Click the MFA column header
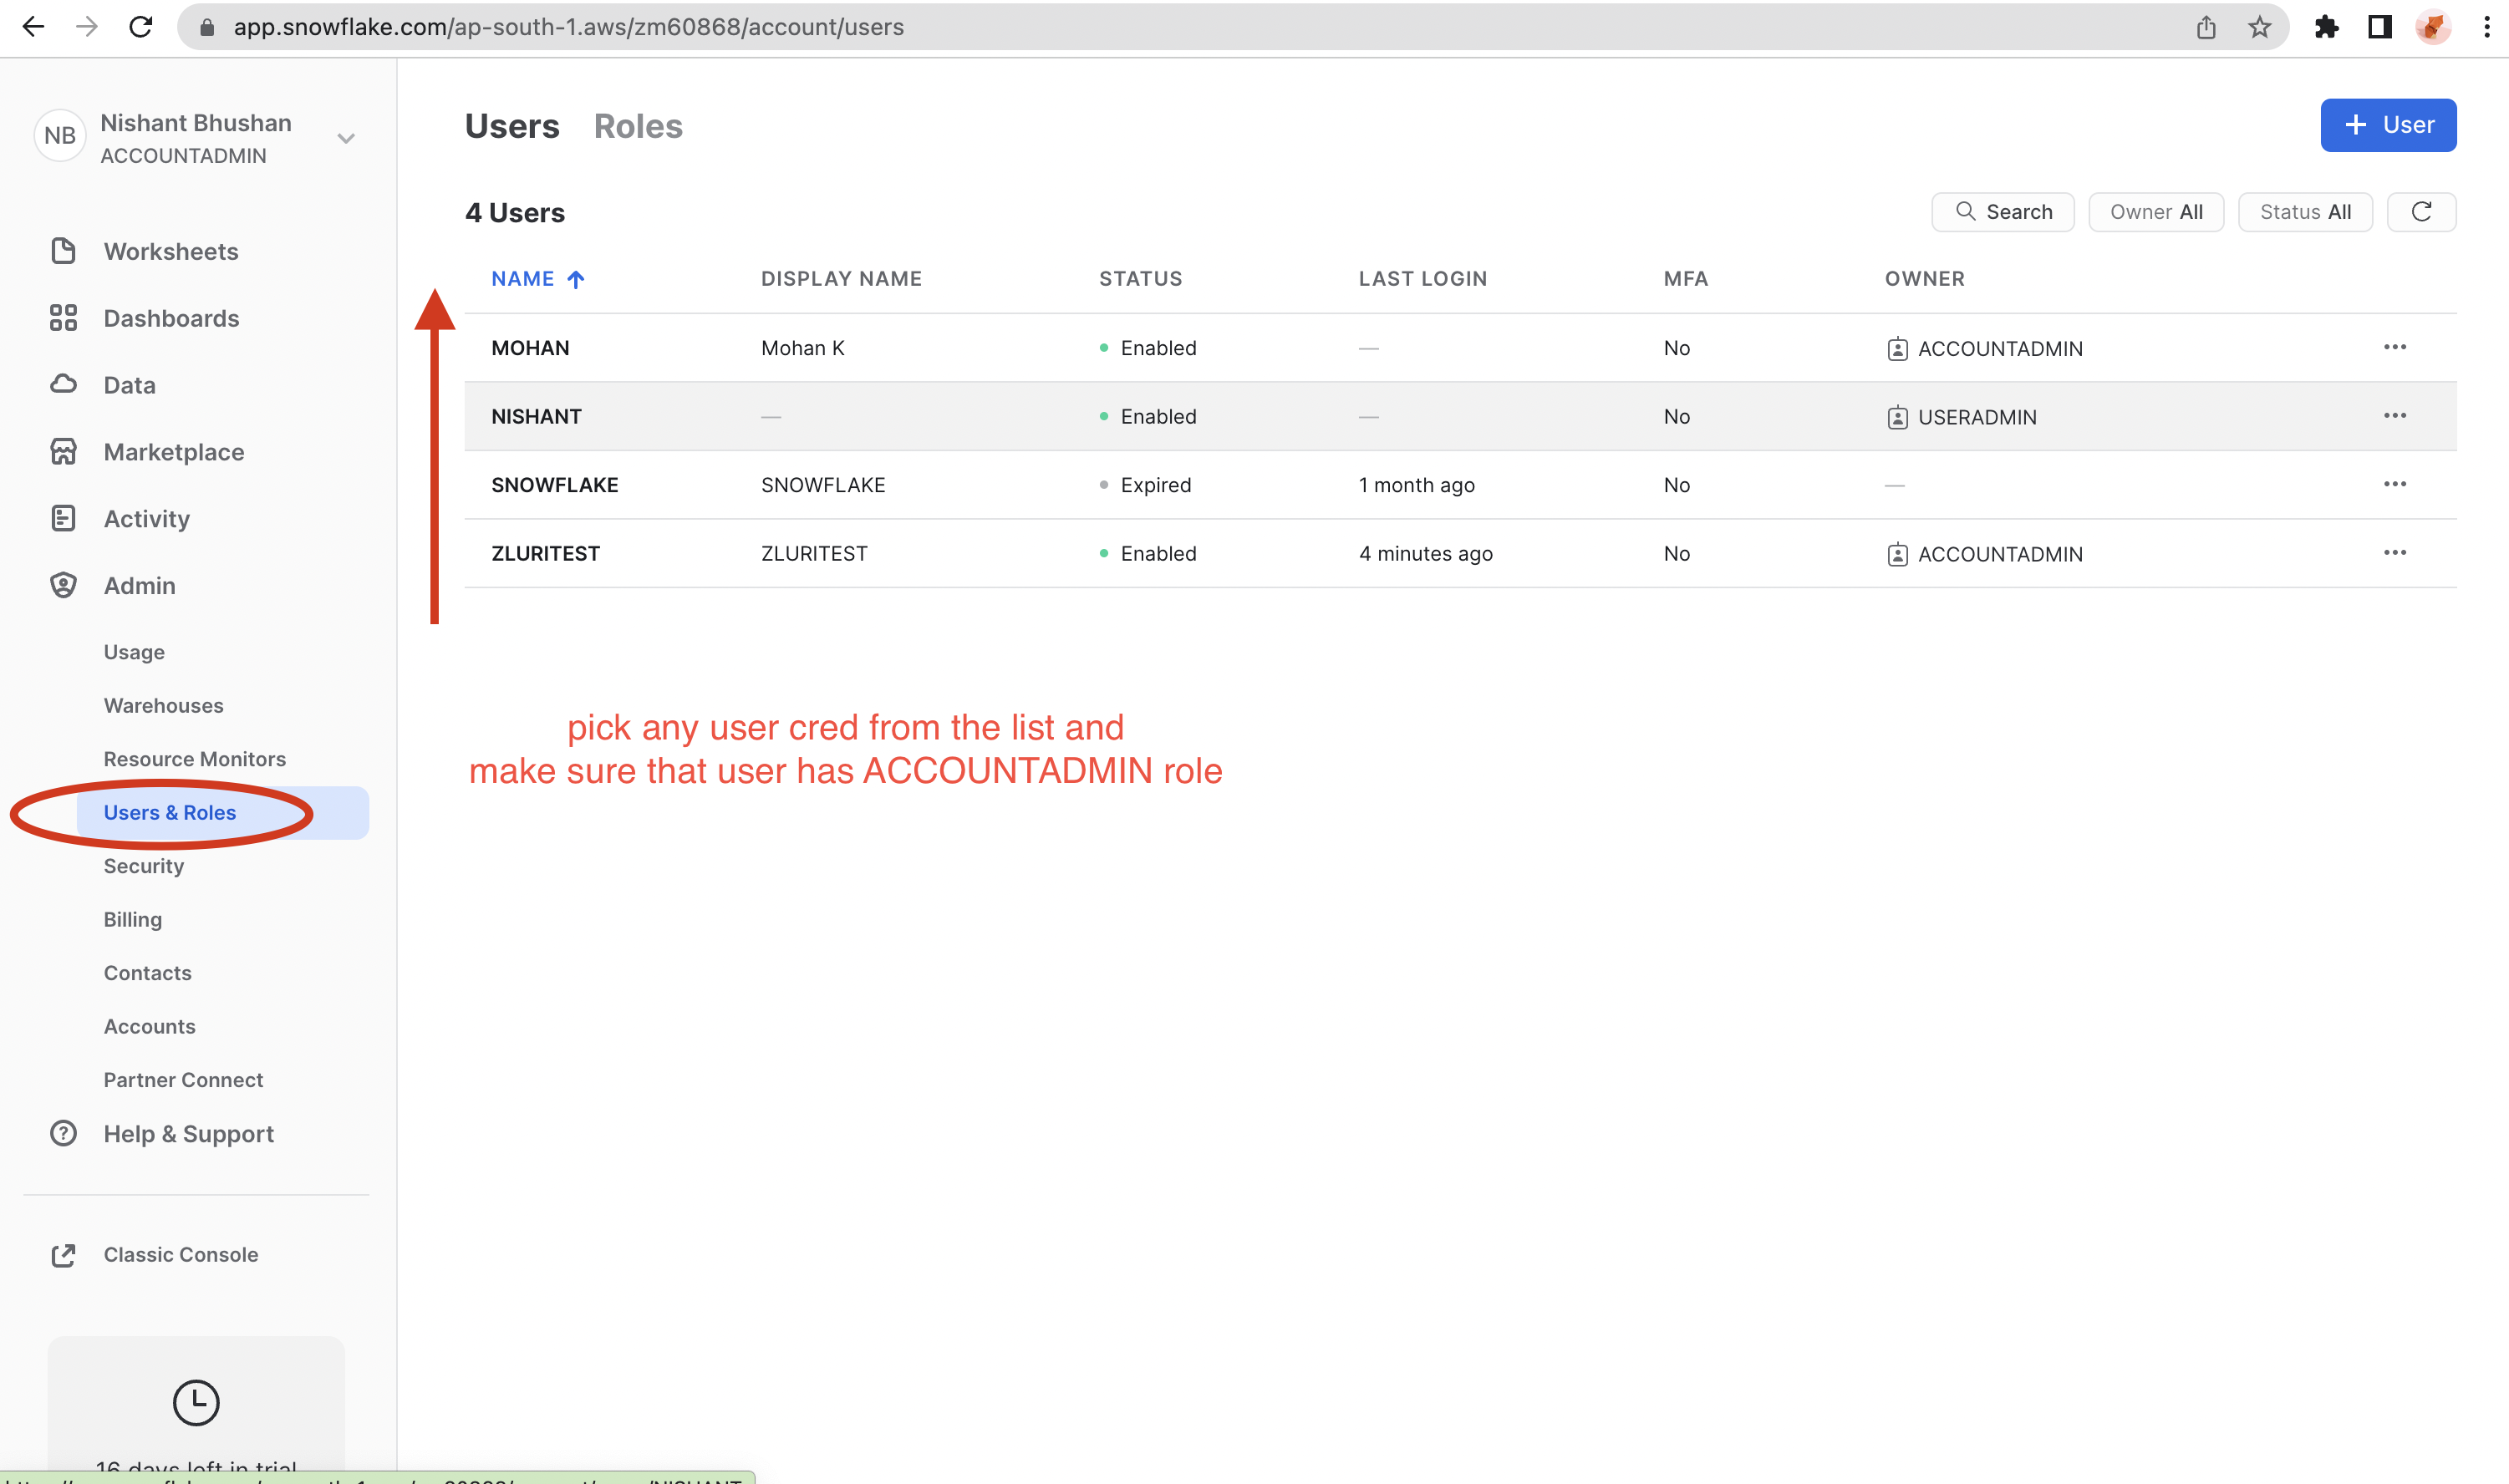 [x=1686, y=278]
